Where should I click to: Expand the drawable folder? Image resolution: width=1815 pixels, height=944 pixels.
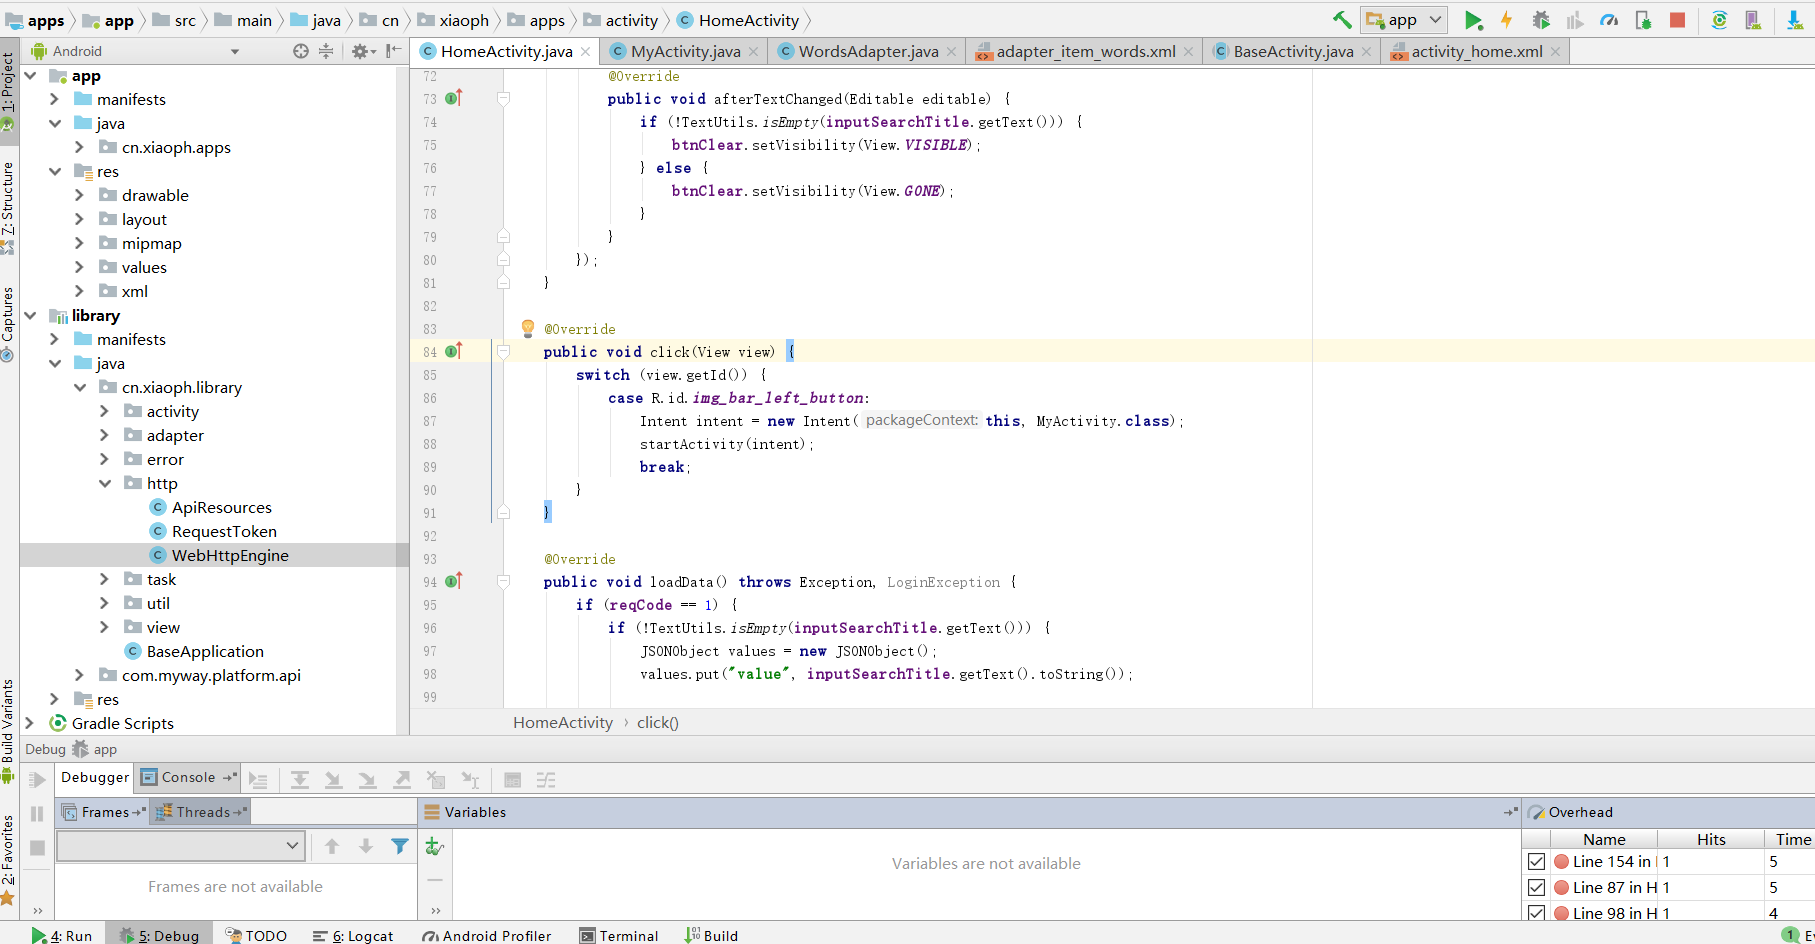tap(79, 195)
